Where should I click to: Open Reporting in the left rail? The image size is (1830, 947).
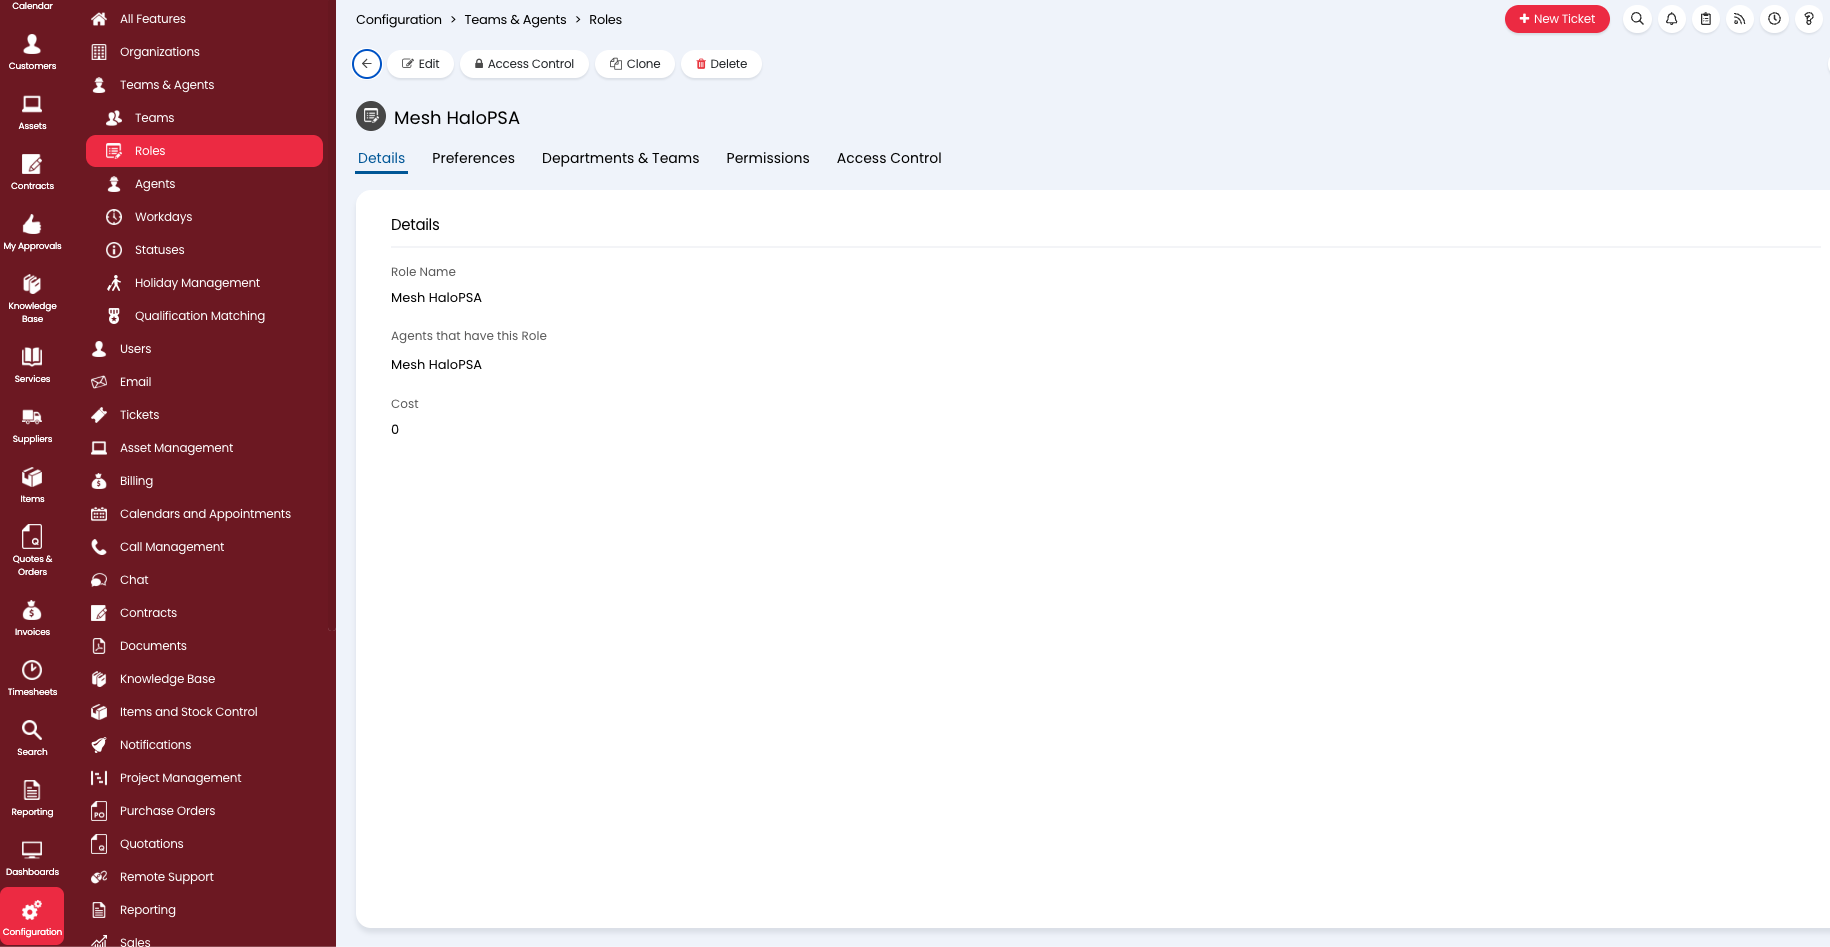tap(32, 798)
